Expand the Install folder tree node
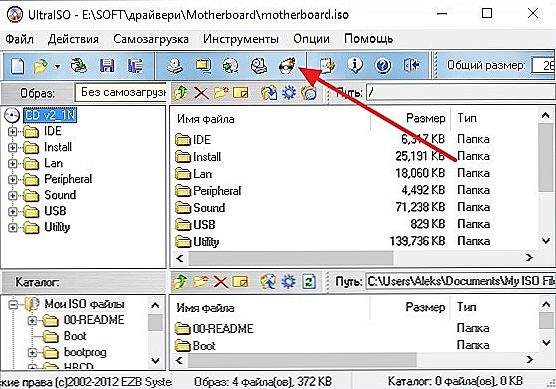The height and width of the screenshot is (389, 556). pyautogui.click(x=12, y=148)
